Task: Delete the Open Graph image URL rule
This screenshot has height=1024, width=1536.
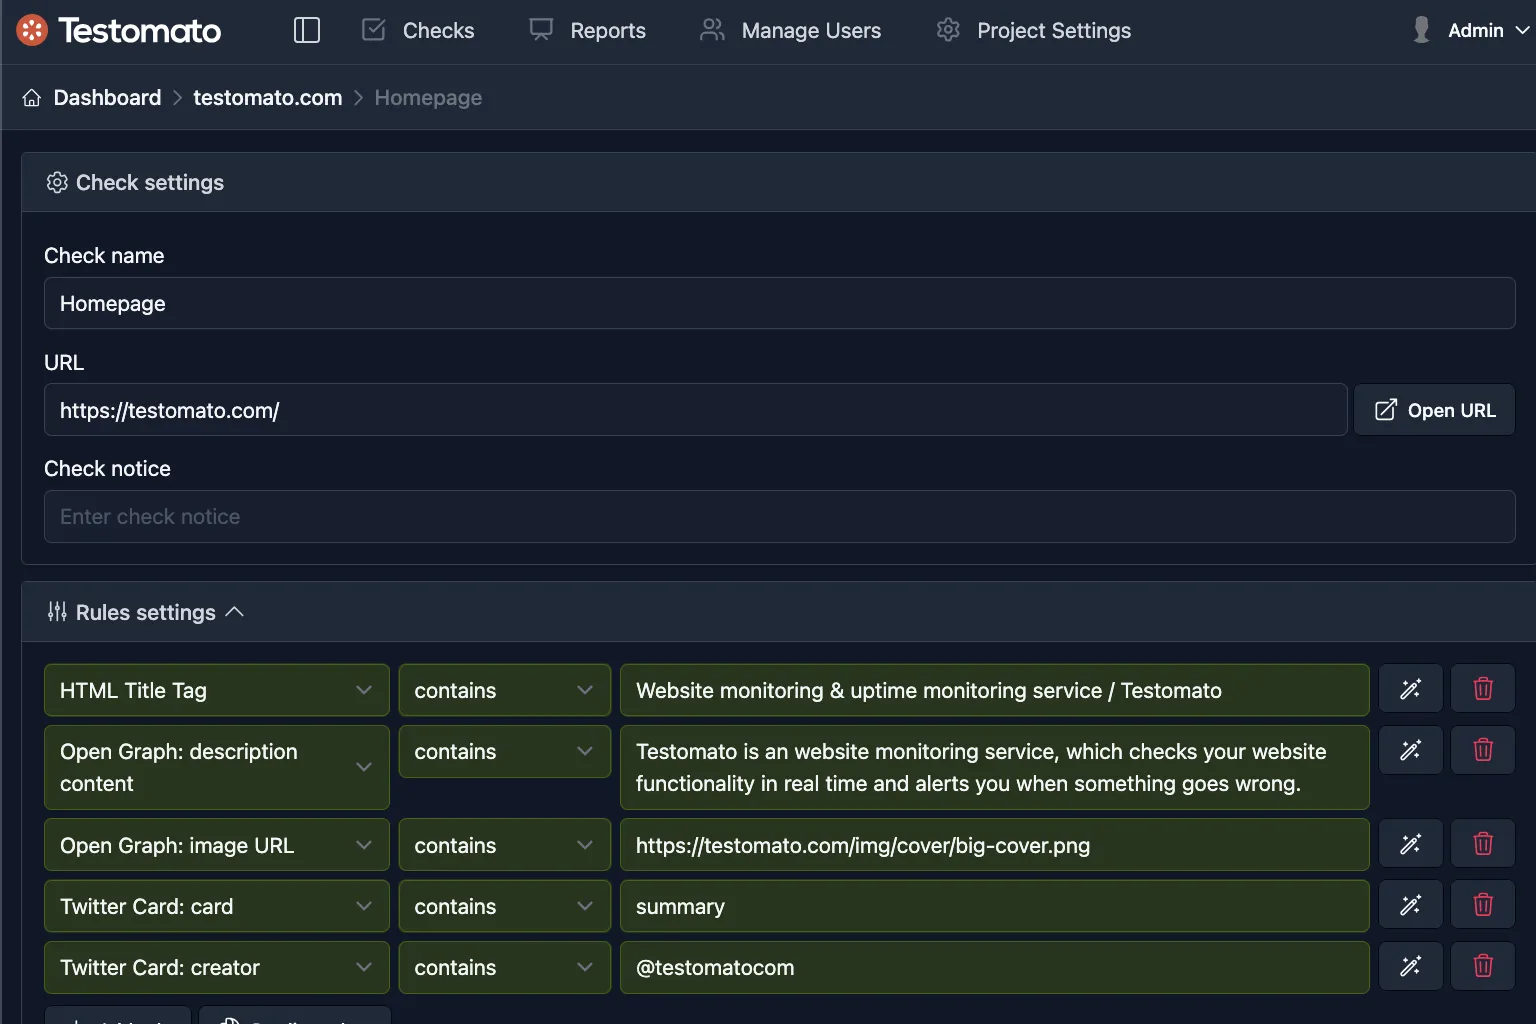Action: tap(1483, 843)
